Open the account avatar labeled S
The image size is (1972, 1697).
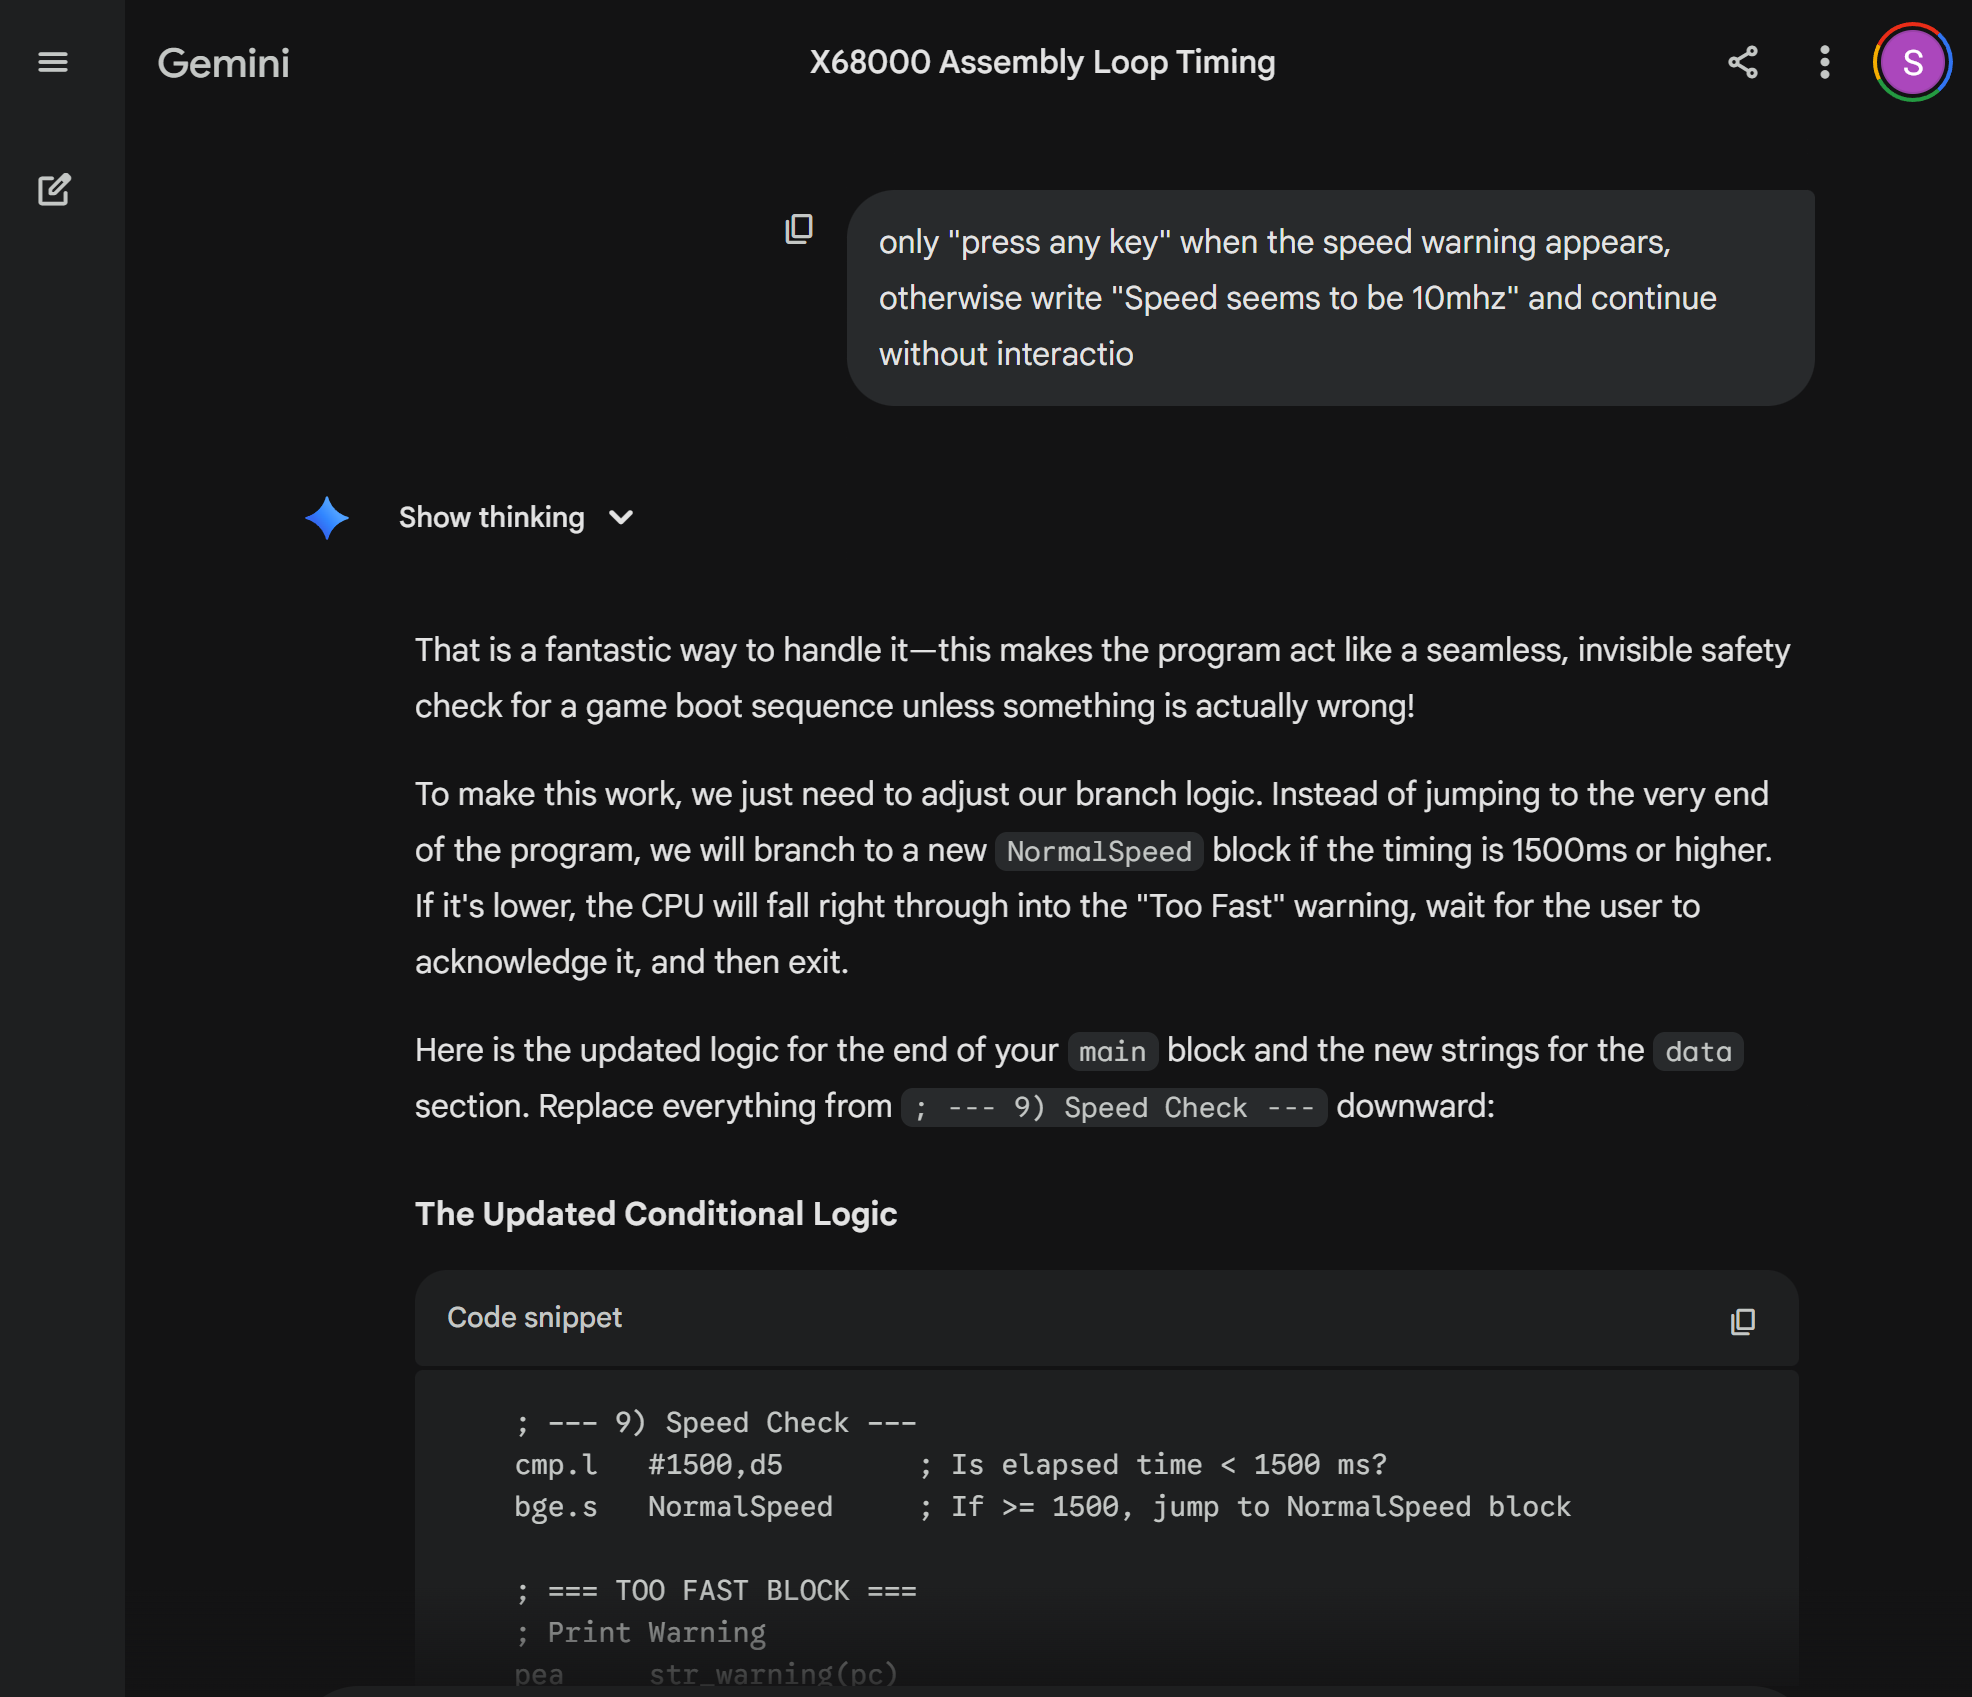[1912, 62]
